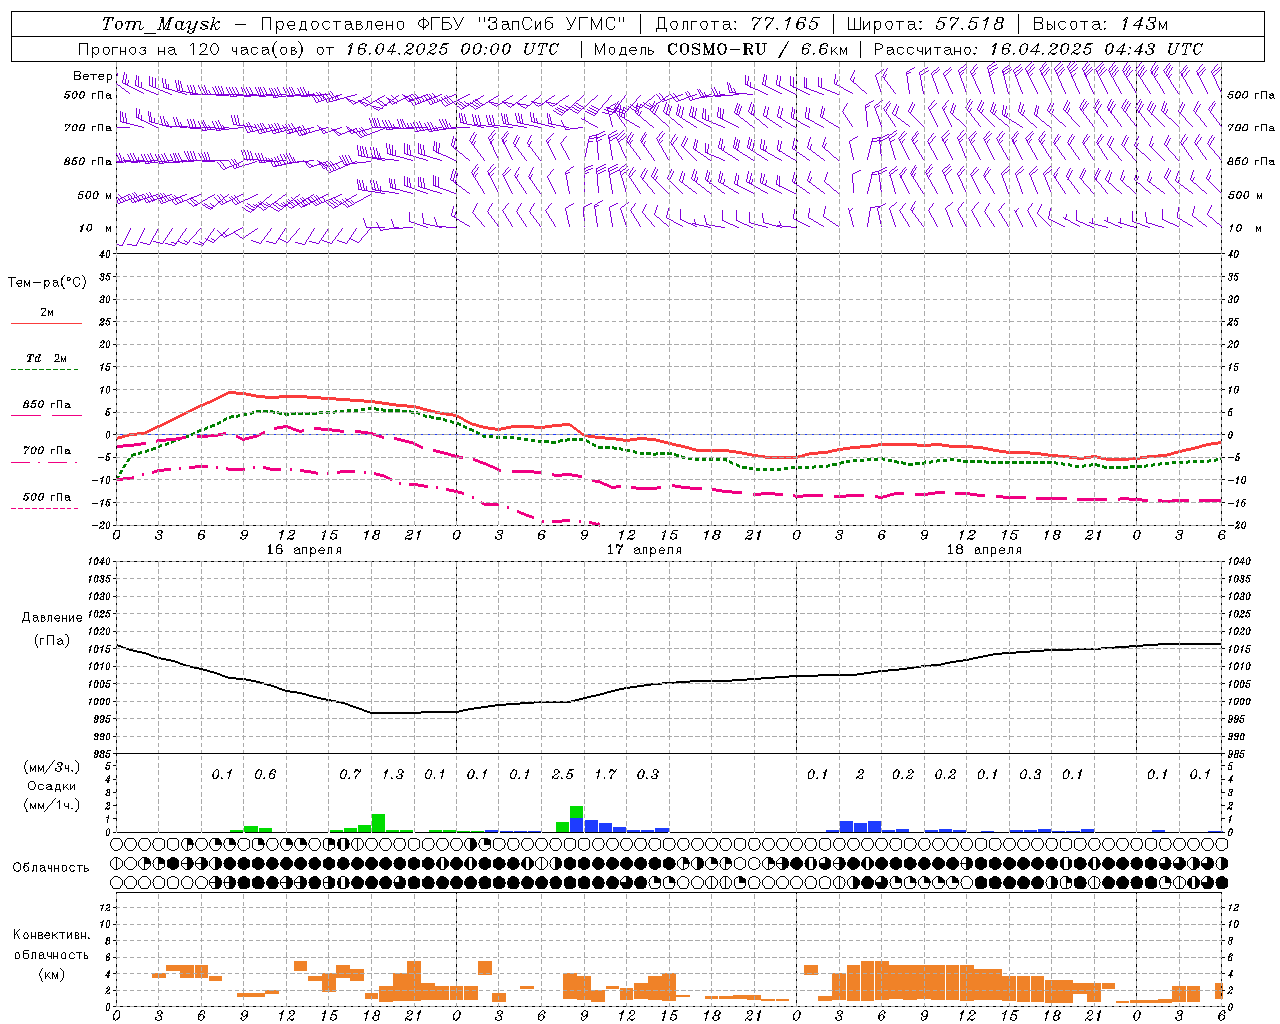Click the date label 18 апреля

point(984,550)
